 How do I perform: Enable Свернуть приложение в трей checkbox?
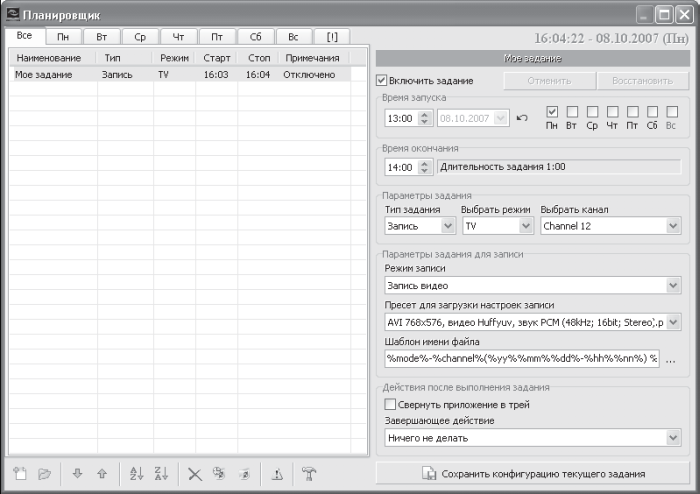coord(390,404)
